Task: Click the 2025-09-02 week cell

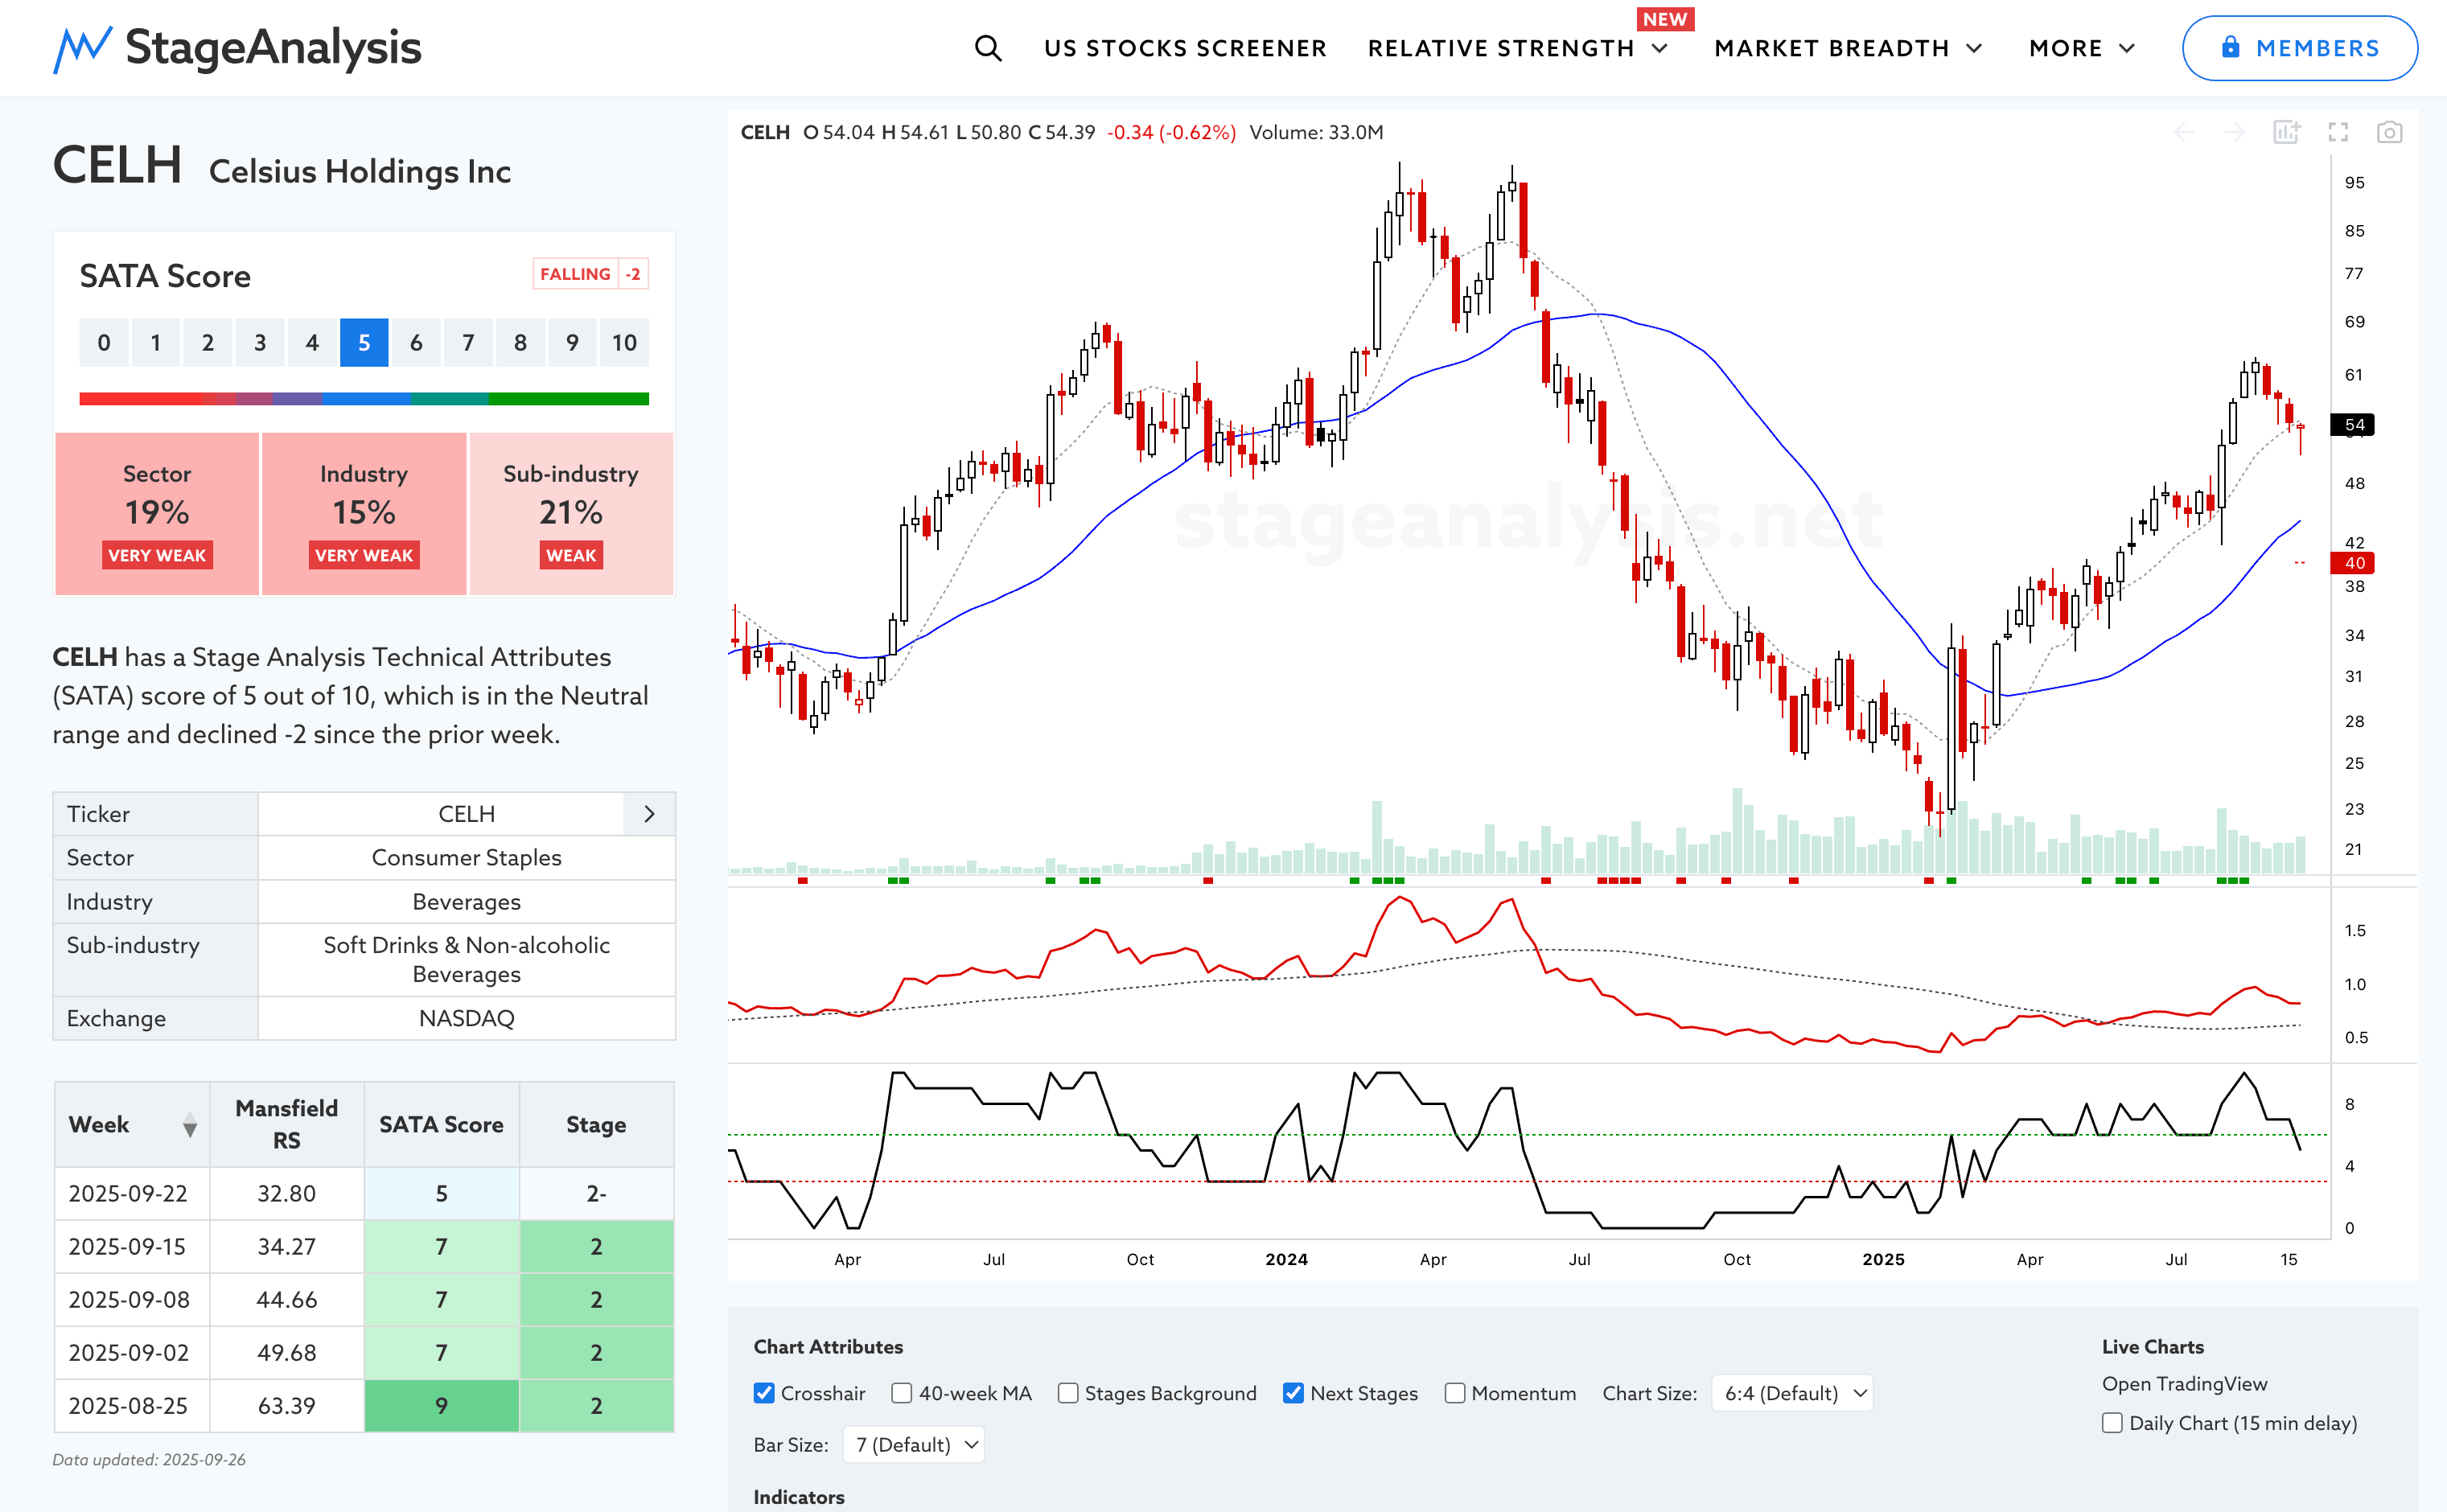Action: 132,1352
